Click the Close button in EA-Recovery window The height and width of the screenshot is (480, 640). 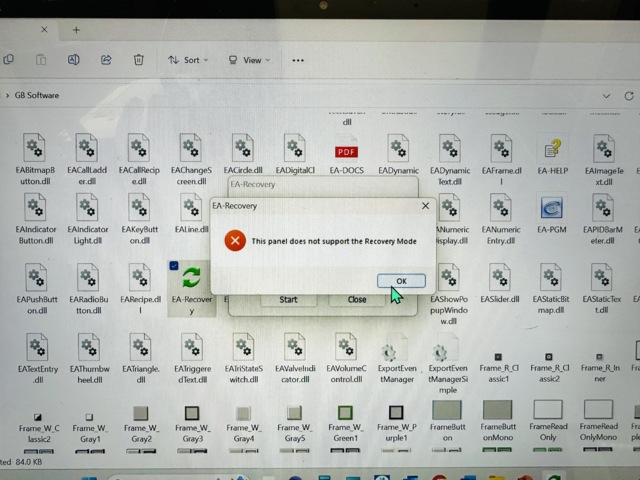coord(357,300)
